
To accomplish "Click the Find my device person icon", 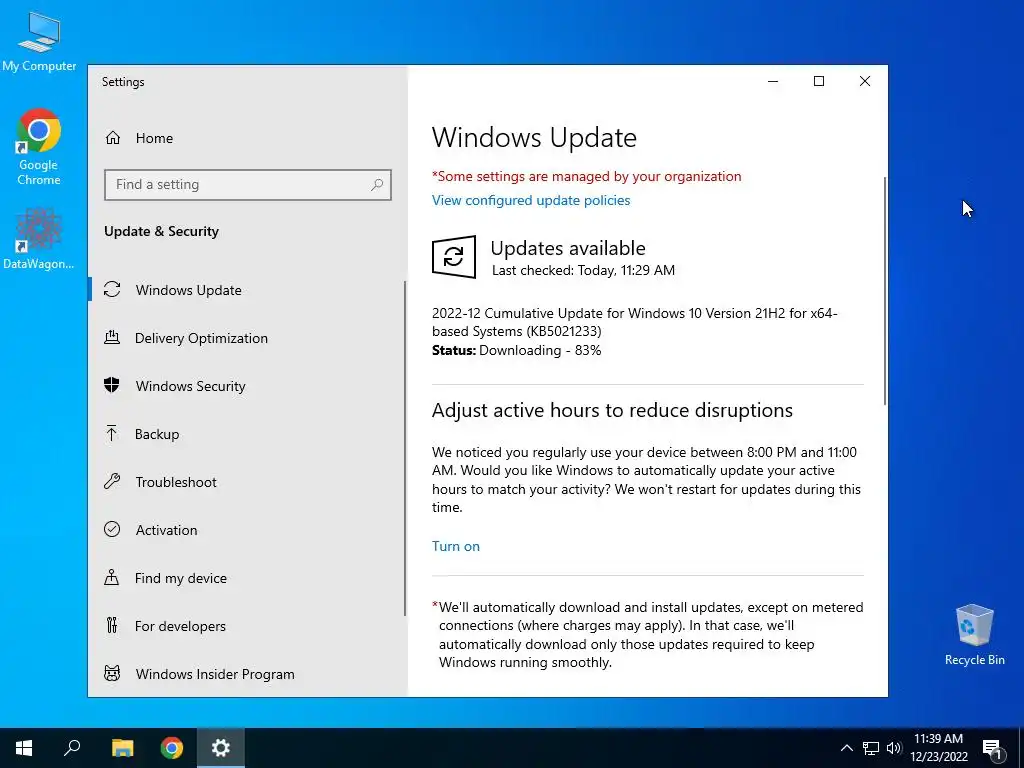I will coord(112,577).
